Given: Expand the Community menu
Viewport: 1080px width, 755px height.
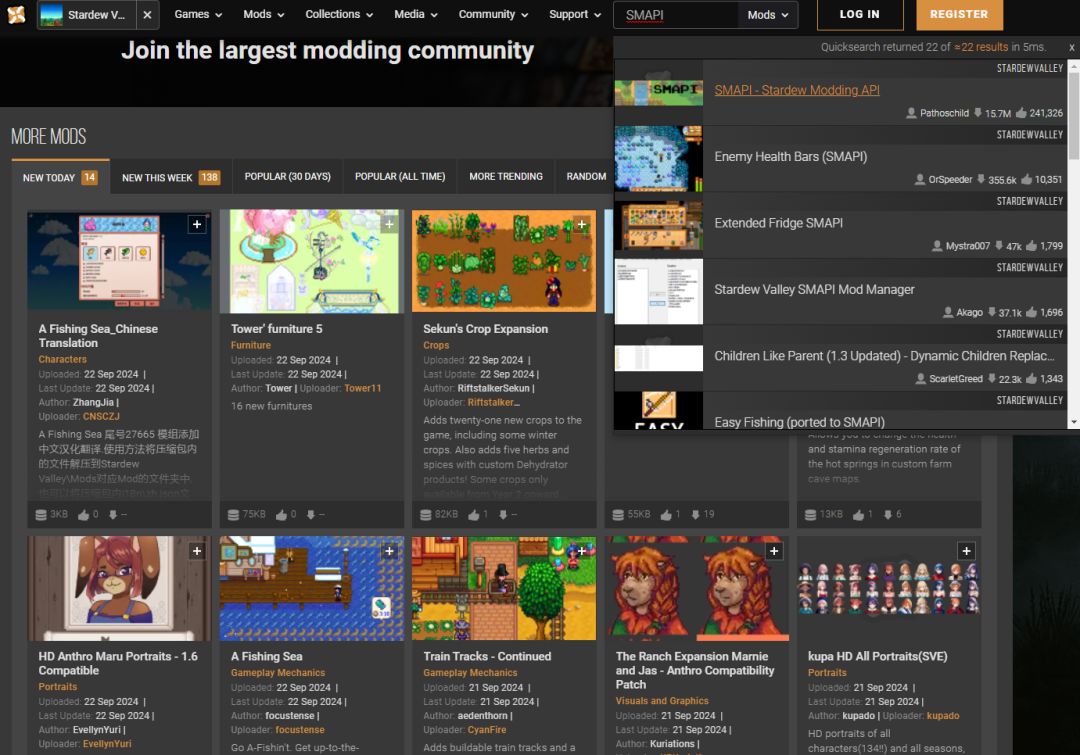Looking at the screenshot, I should point(493,14).
